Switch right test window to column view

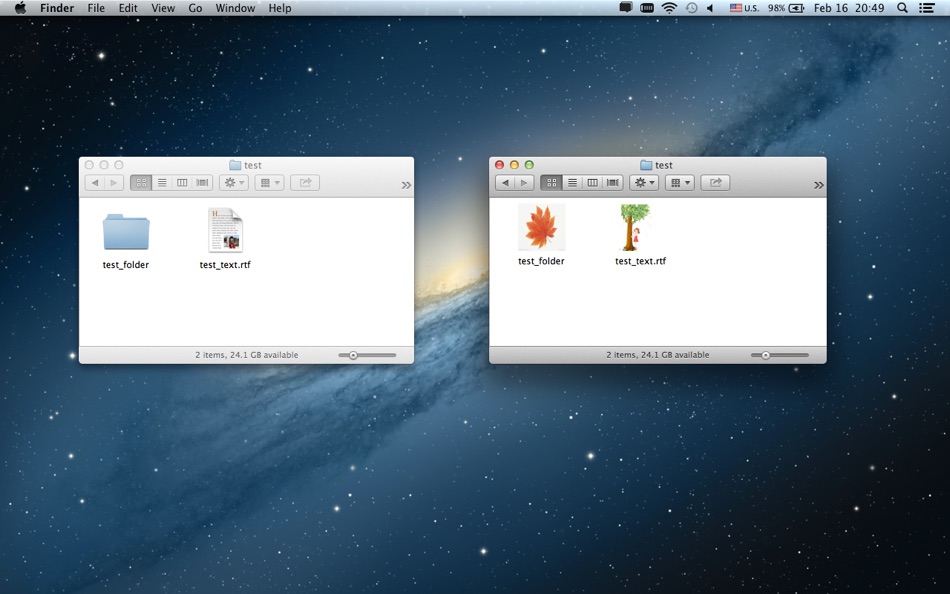tap(593, 182)
